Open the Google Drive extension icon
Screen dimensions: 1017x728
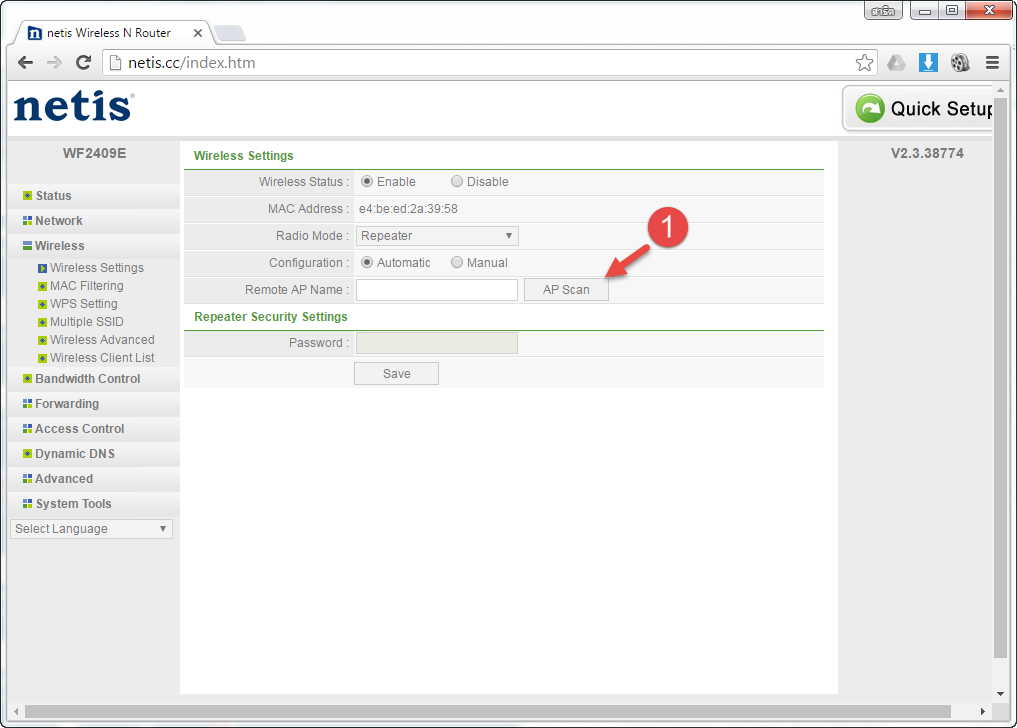tap(896, 63)
